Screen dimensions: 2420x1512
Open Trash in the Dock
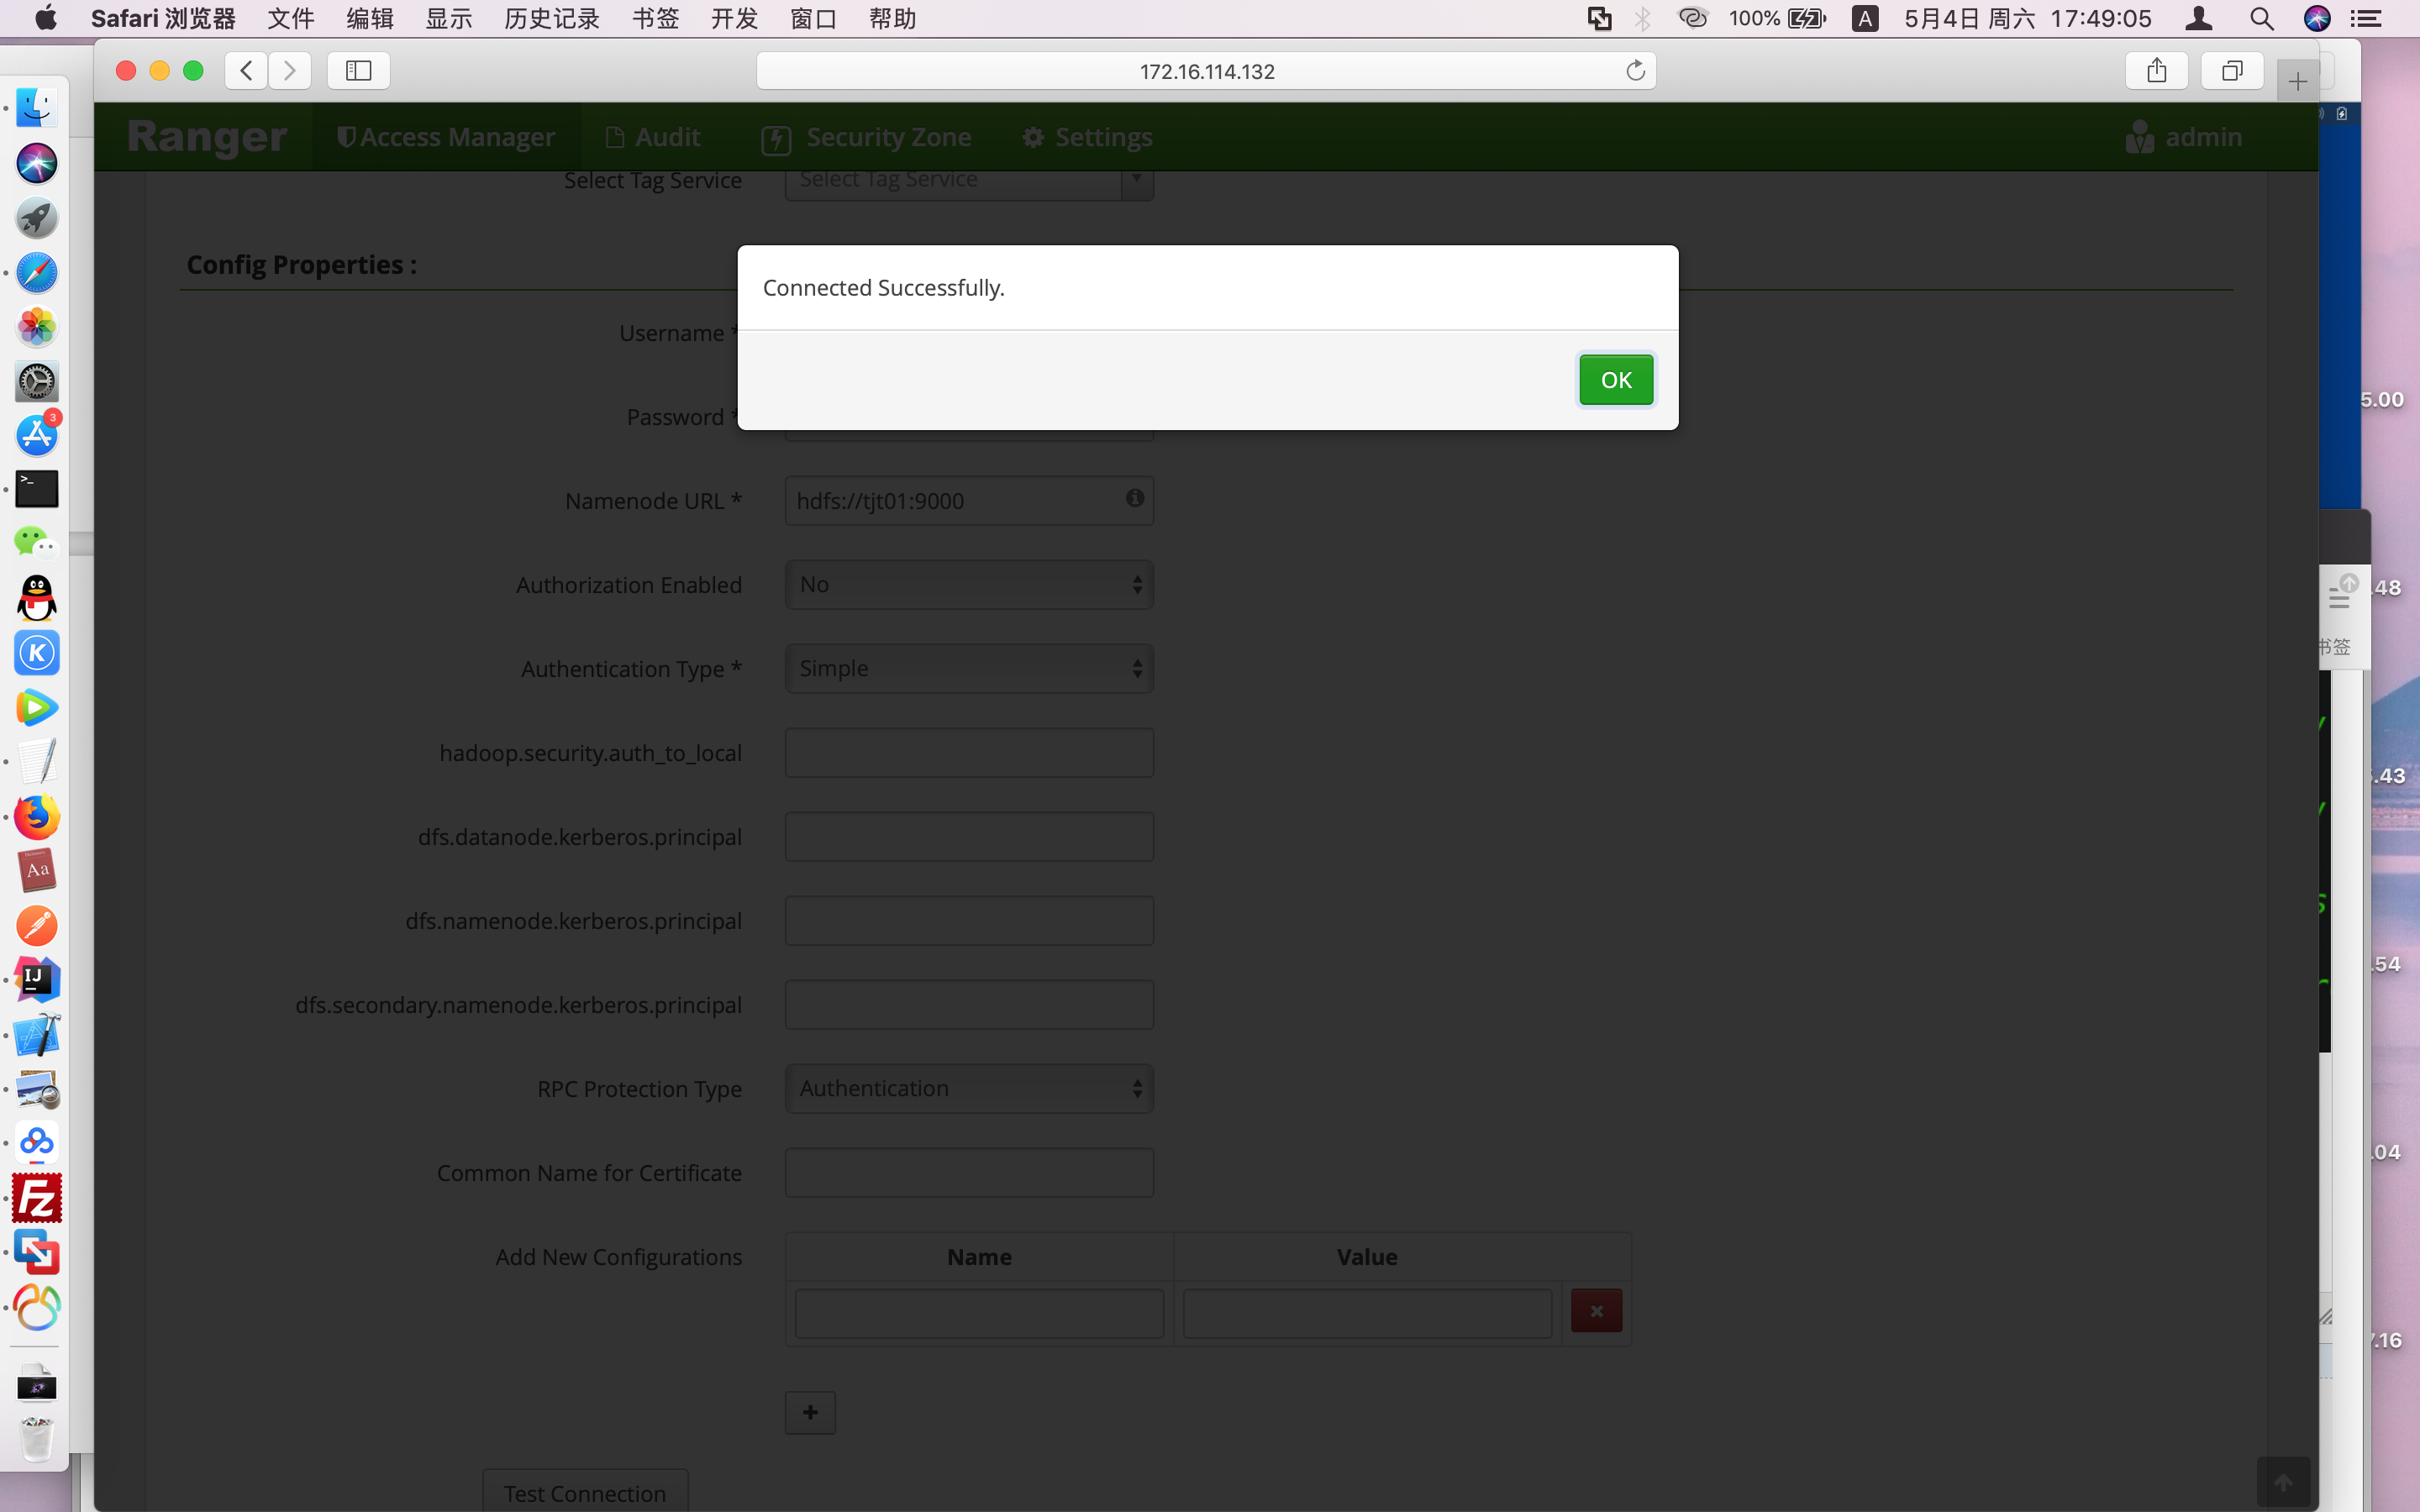[37, 1439]
